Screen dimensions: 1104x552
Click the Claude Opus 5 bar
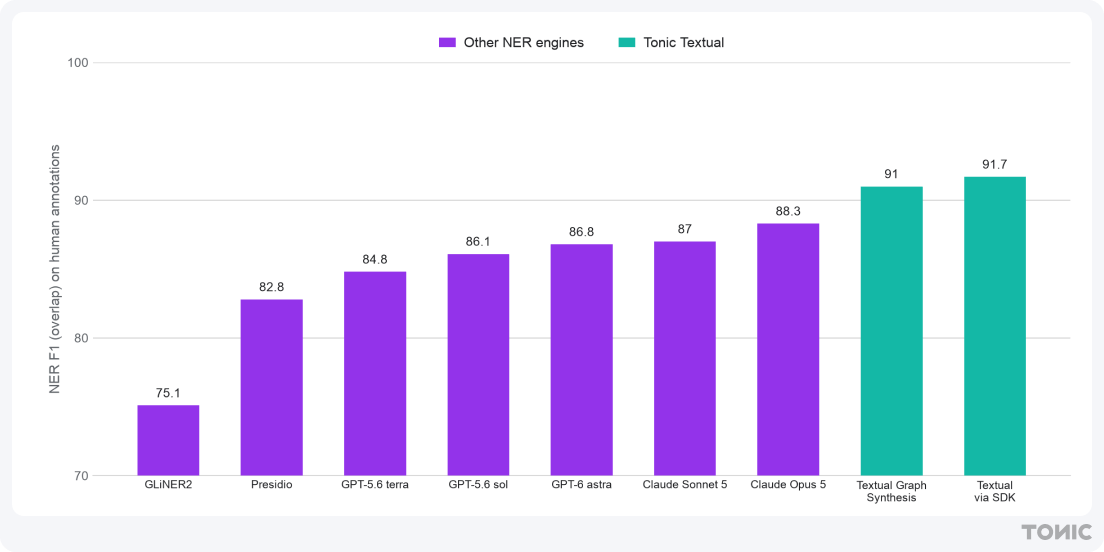[x=788, y=350]
